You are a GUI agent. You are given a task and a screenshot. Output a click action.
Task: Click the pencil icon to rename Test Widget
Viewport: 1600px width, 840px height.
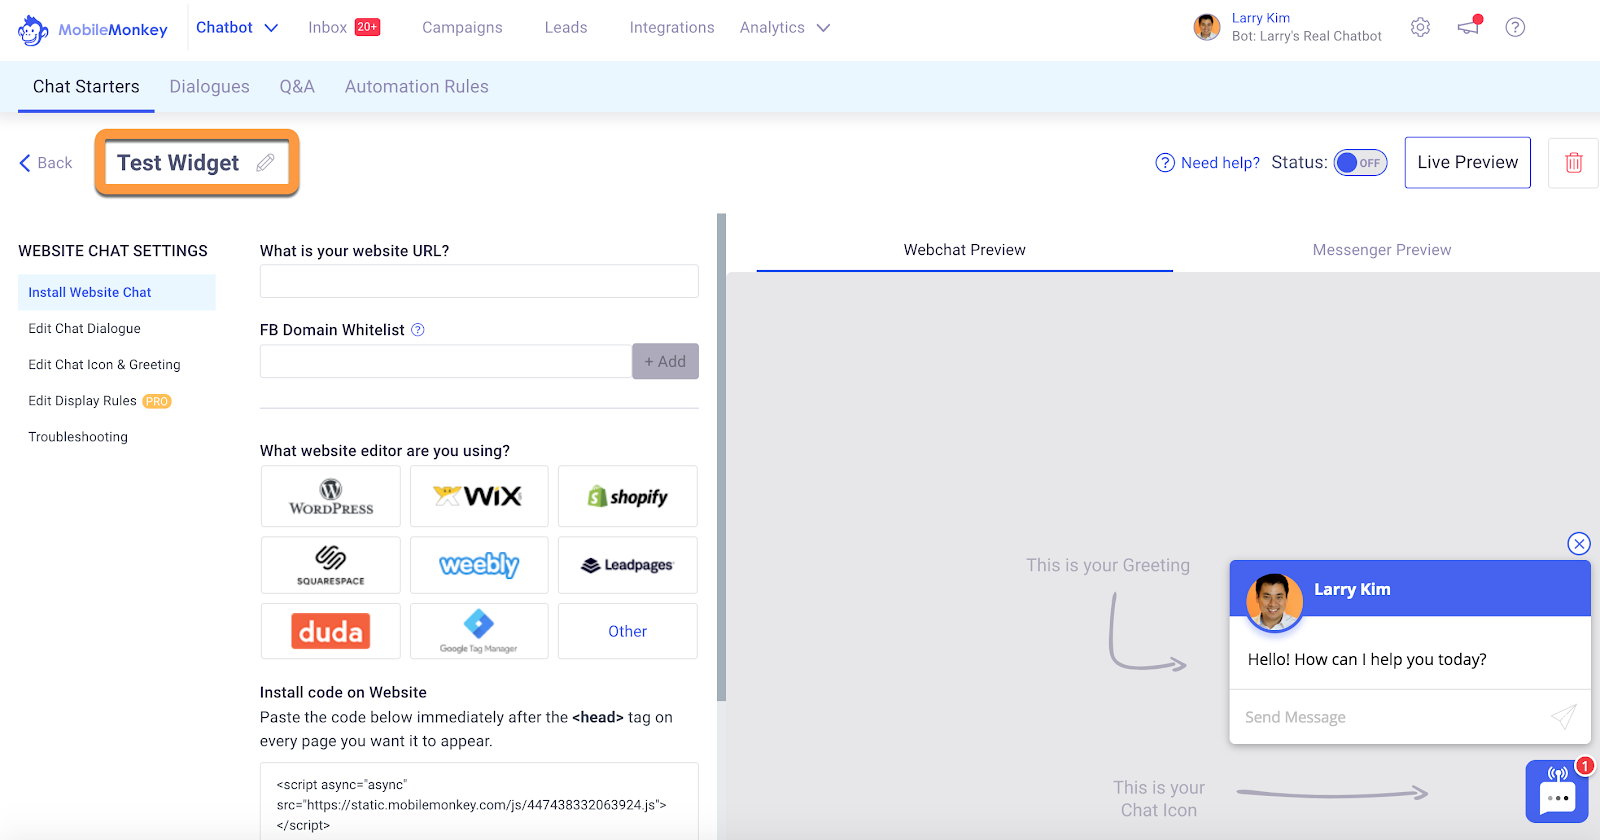(265, 163)
